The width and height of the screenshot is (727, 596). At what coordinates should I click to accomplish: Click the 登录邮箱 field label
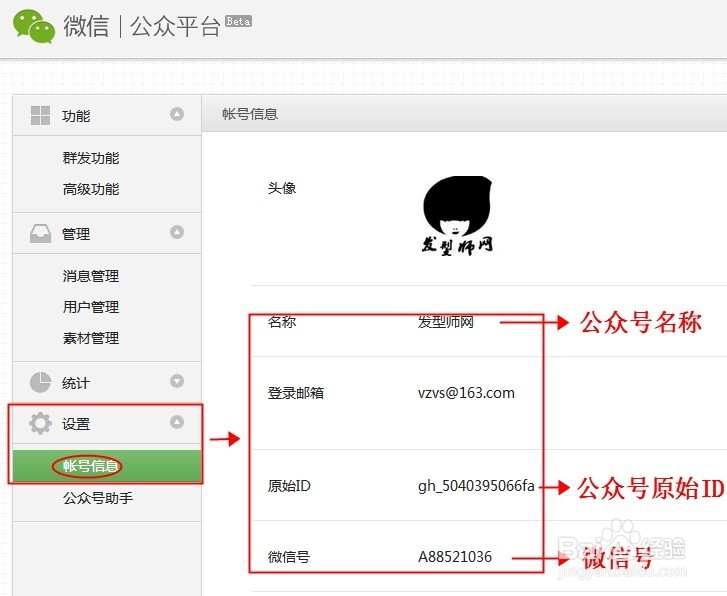click(296, 393)
